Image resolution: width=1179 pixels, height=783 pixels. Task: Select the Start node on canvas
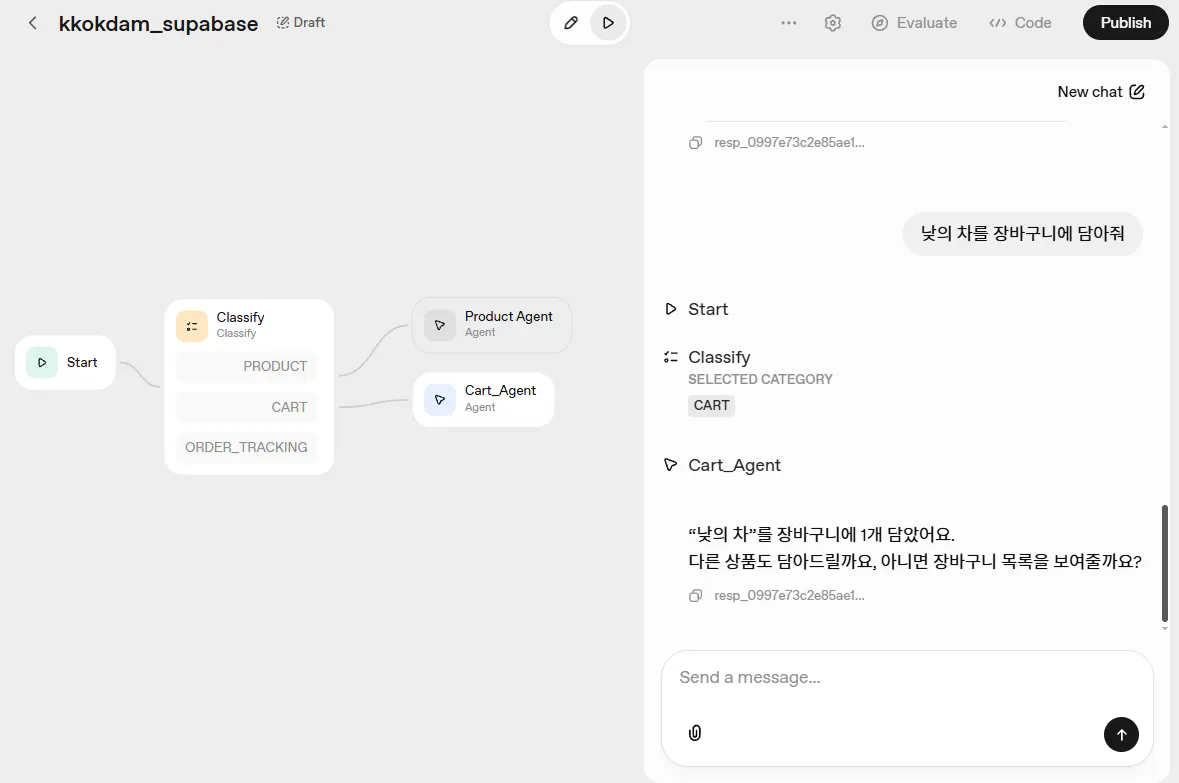pyautogui.click(x=65, y=363)
